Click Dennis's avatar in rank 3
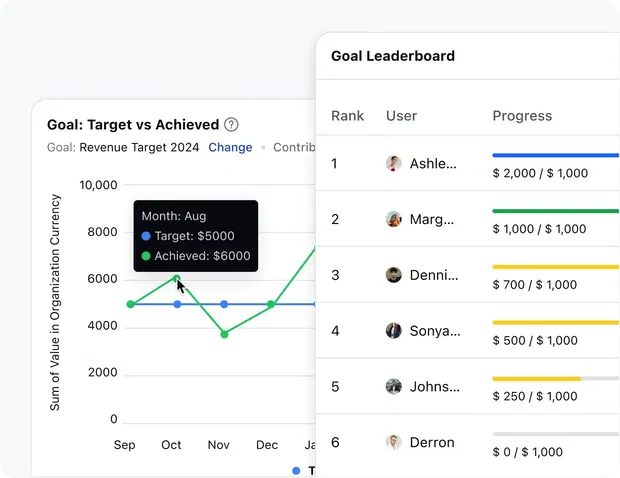 tap(394, 275)
